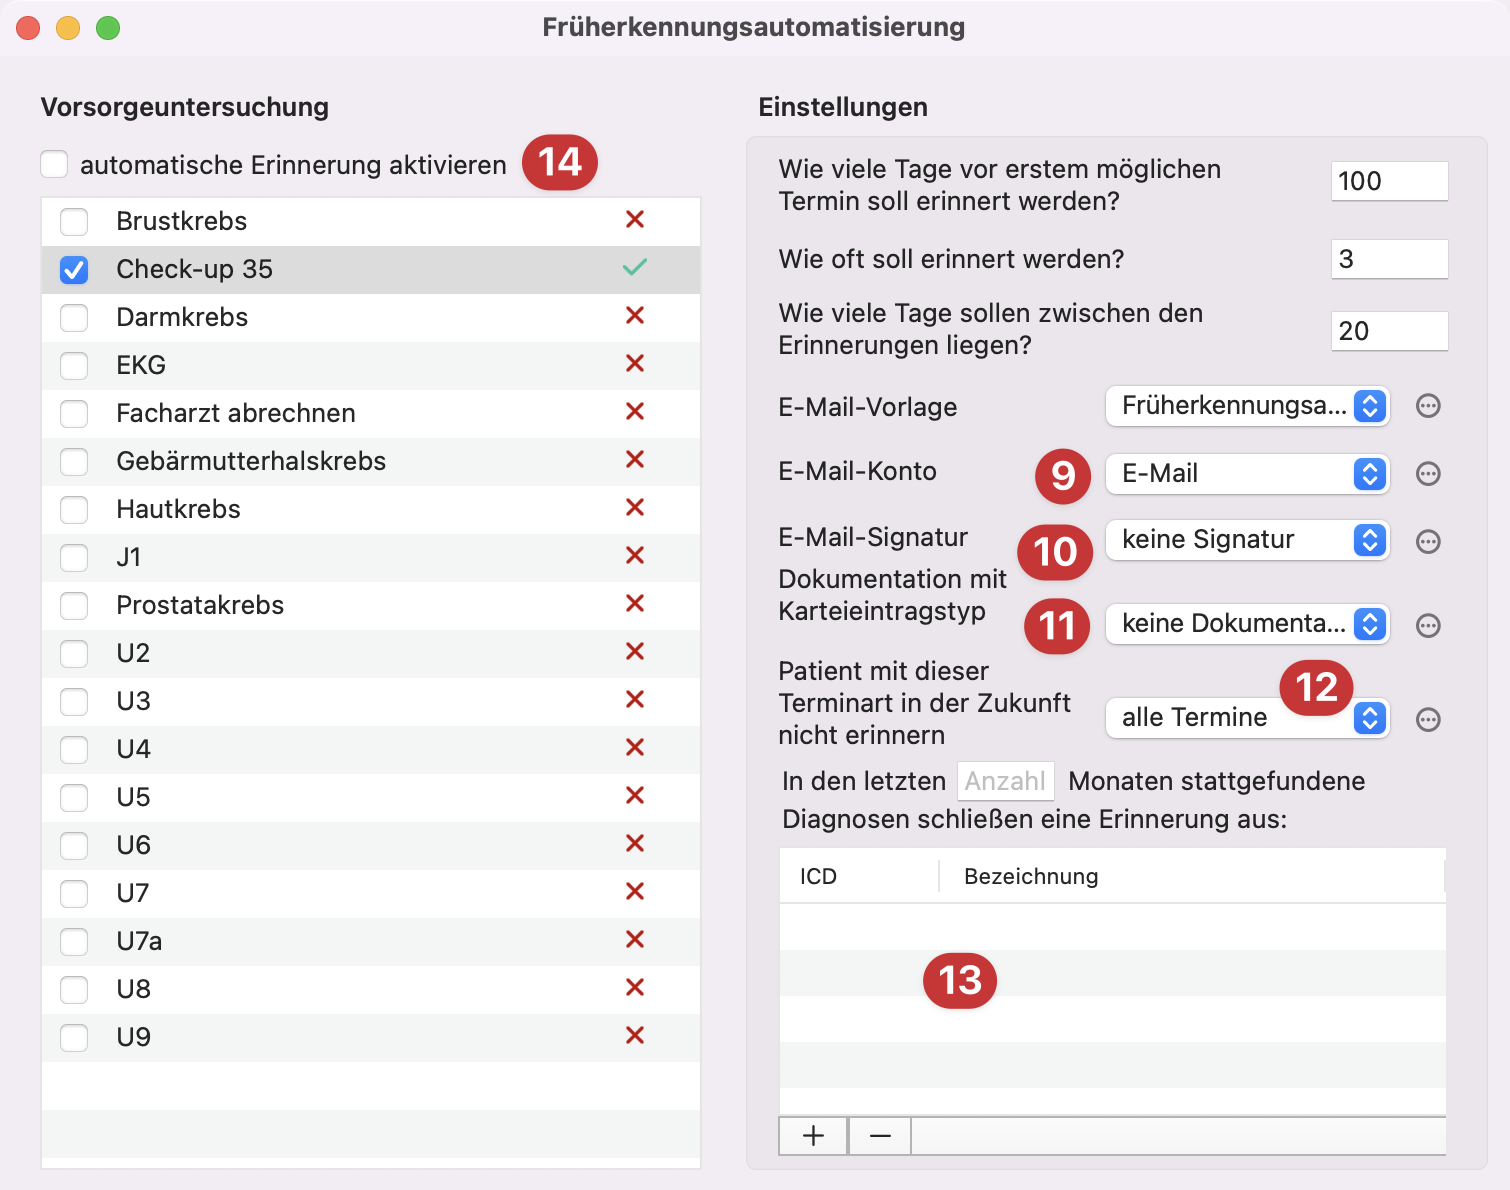Viewport: 1510px width, 1190px height.
Task: Click the red X status for U9
Action: pos(634,1035)
